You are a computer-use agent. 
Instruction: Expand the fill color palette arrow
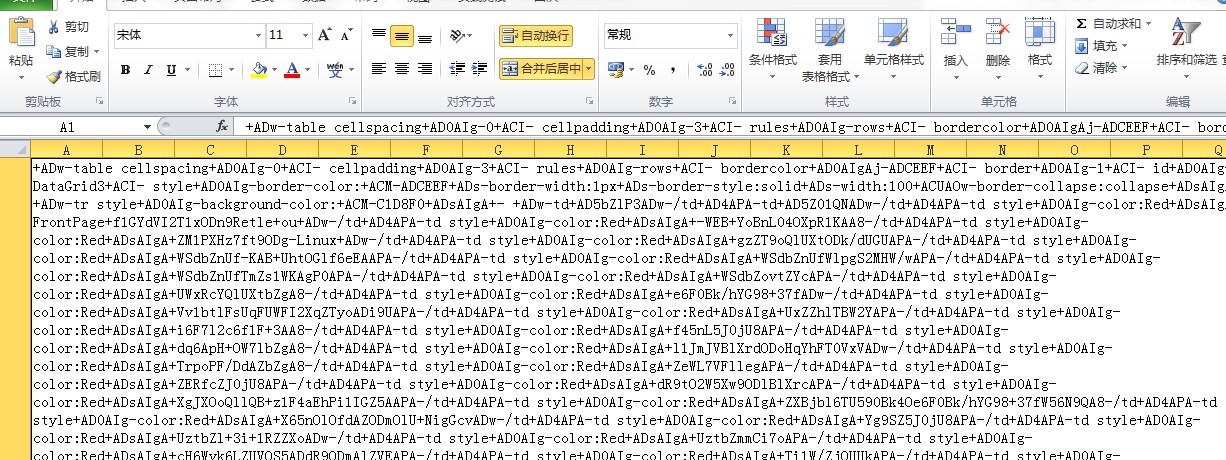point(275,69)
